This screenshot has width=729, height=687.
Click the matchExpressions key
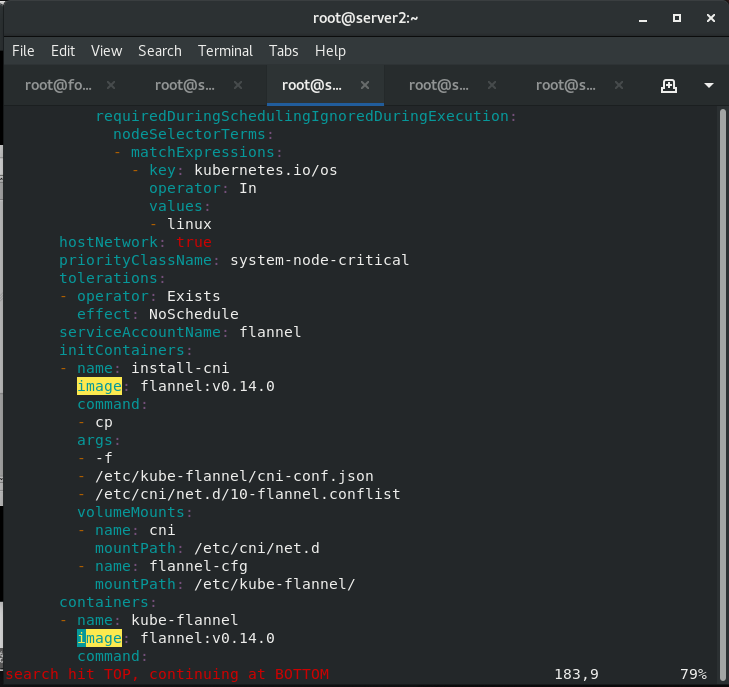203,152
